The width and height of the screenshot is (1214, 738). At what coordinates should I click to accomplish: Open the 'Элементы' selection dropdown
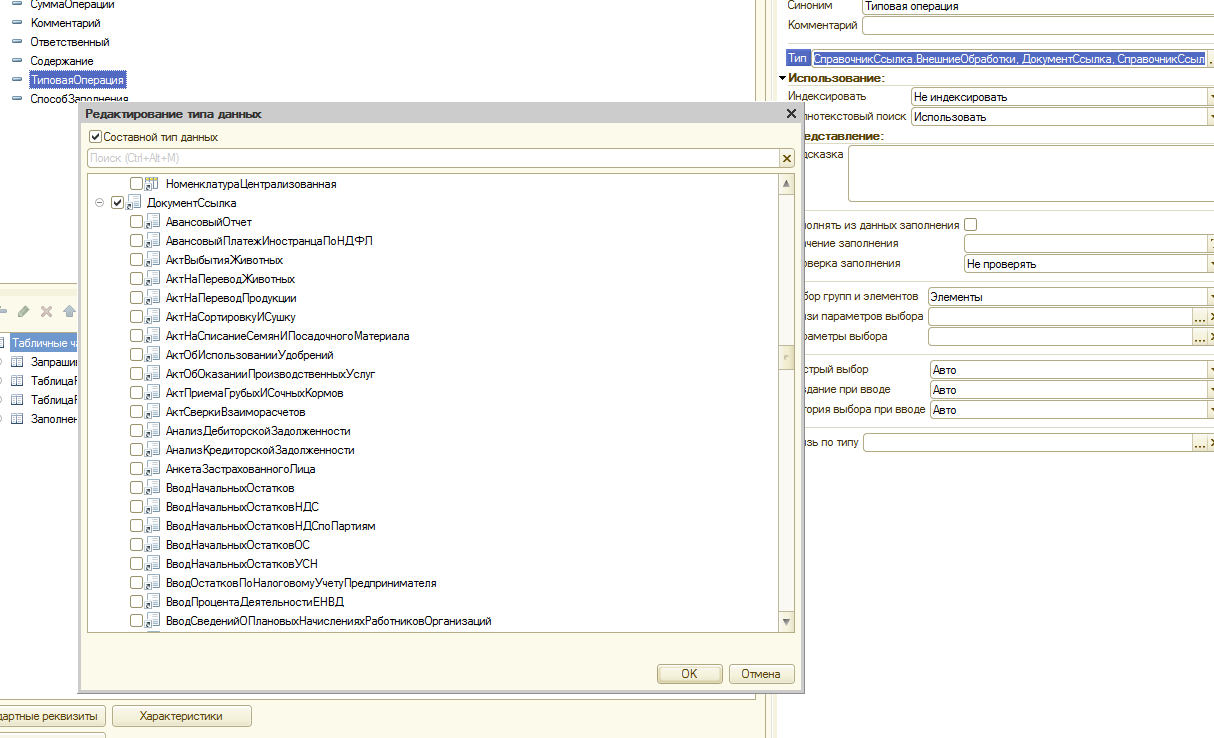tap(1208, 297)
